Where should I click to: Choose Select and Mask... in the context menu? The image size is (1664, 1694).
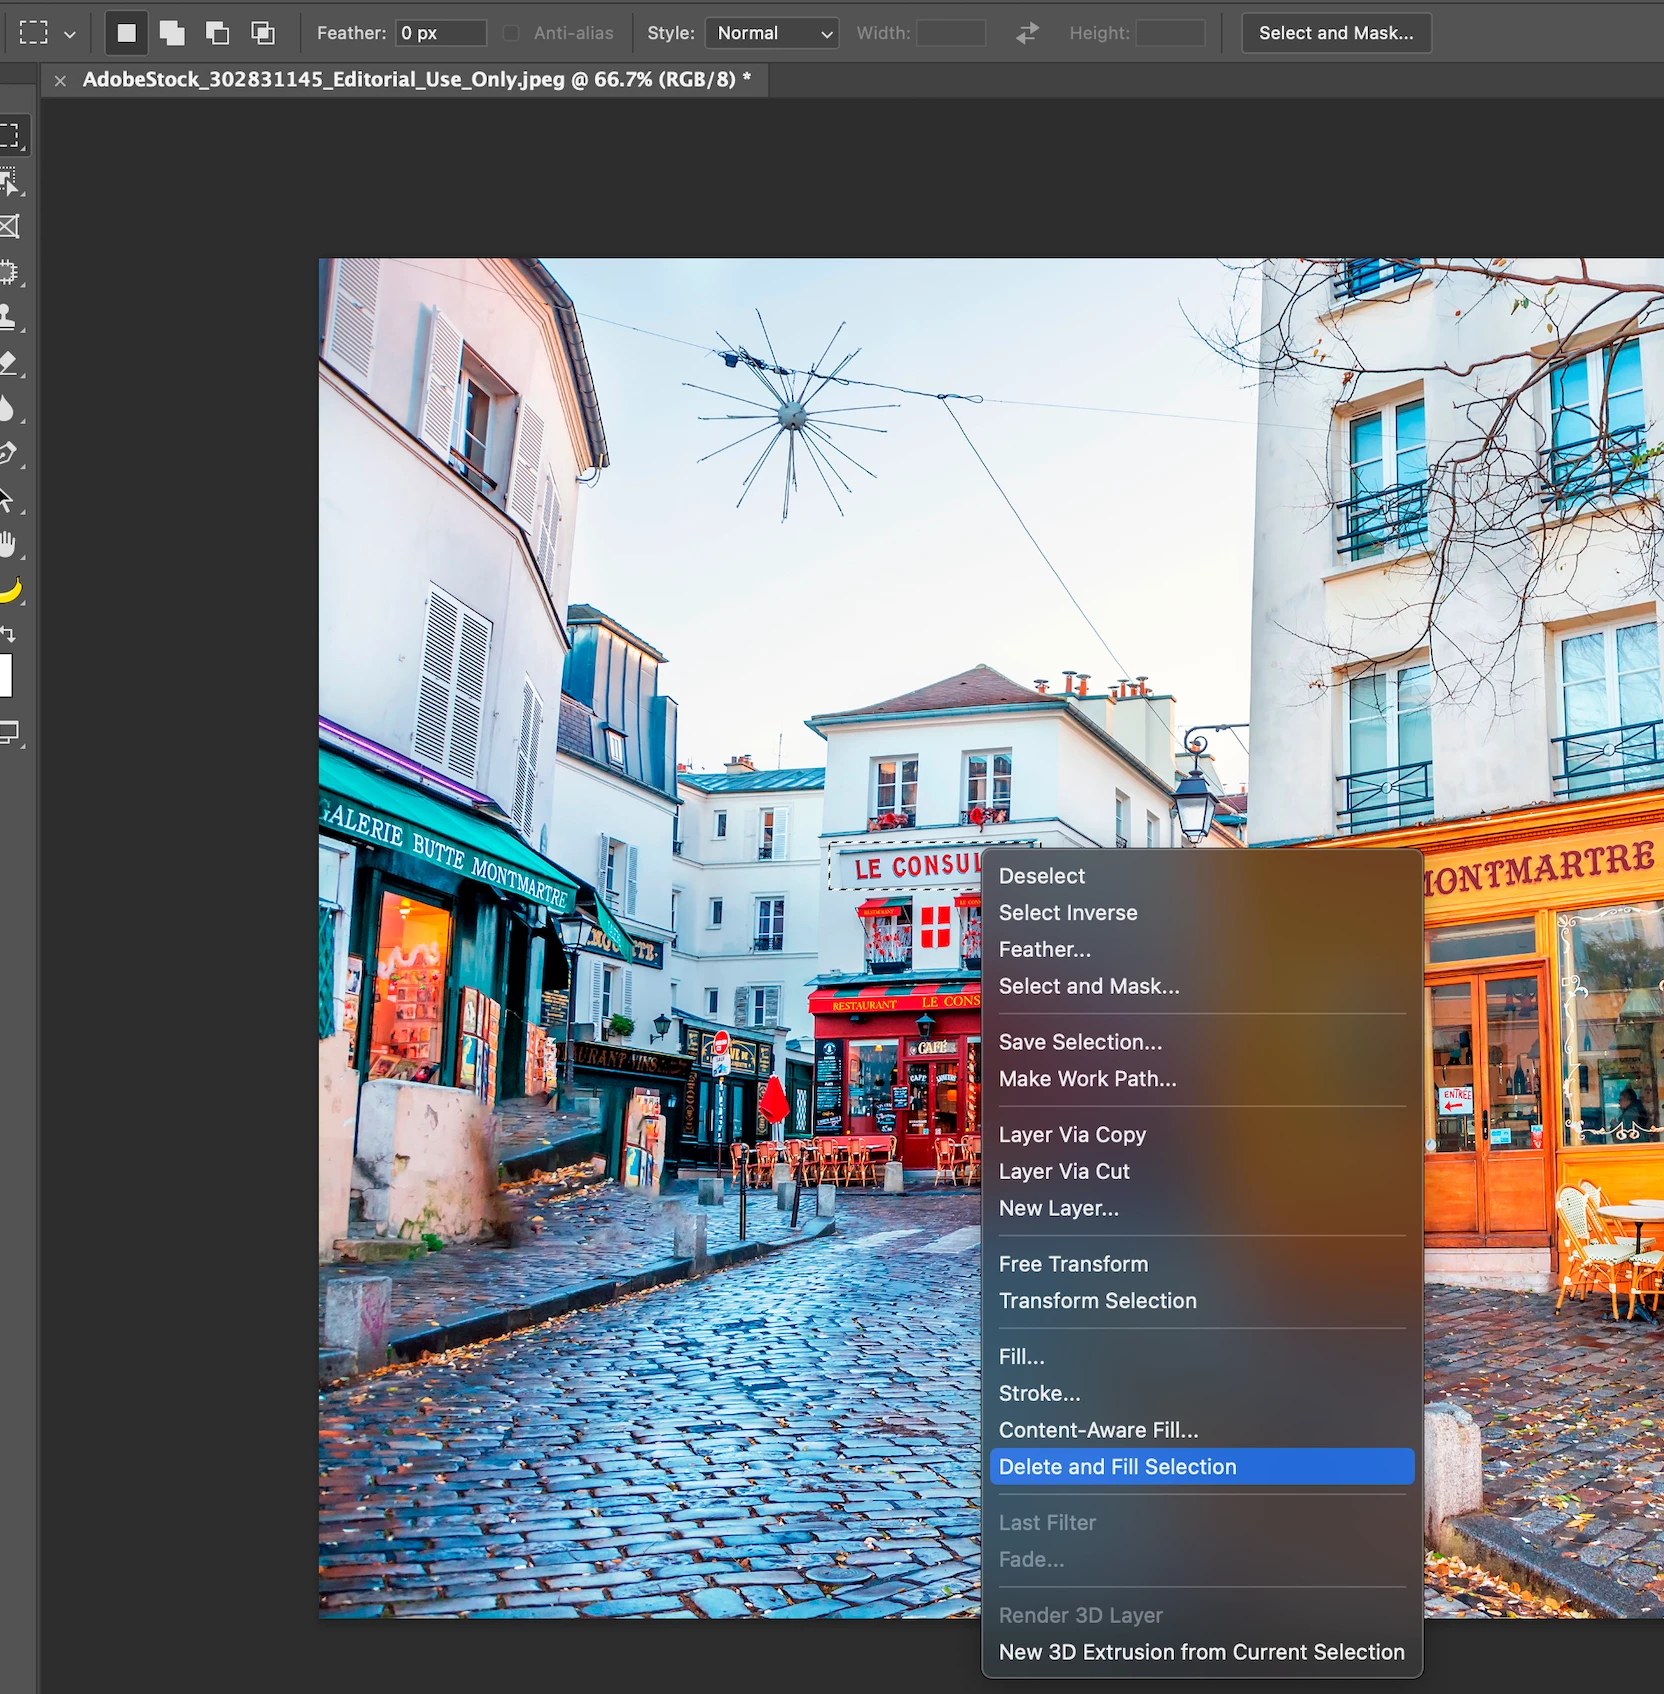click(1202, 986)
